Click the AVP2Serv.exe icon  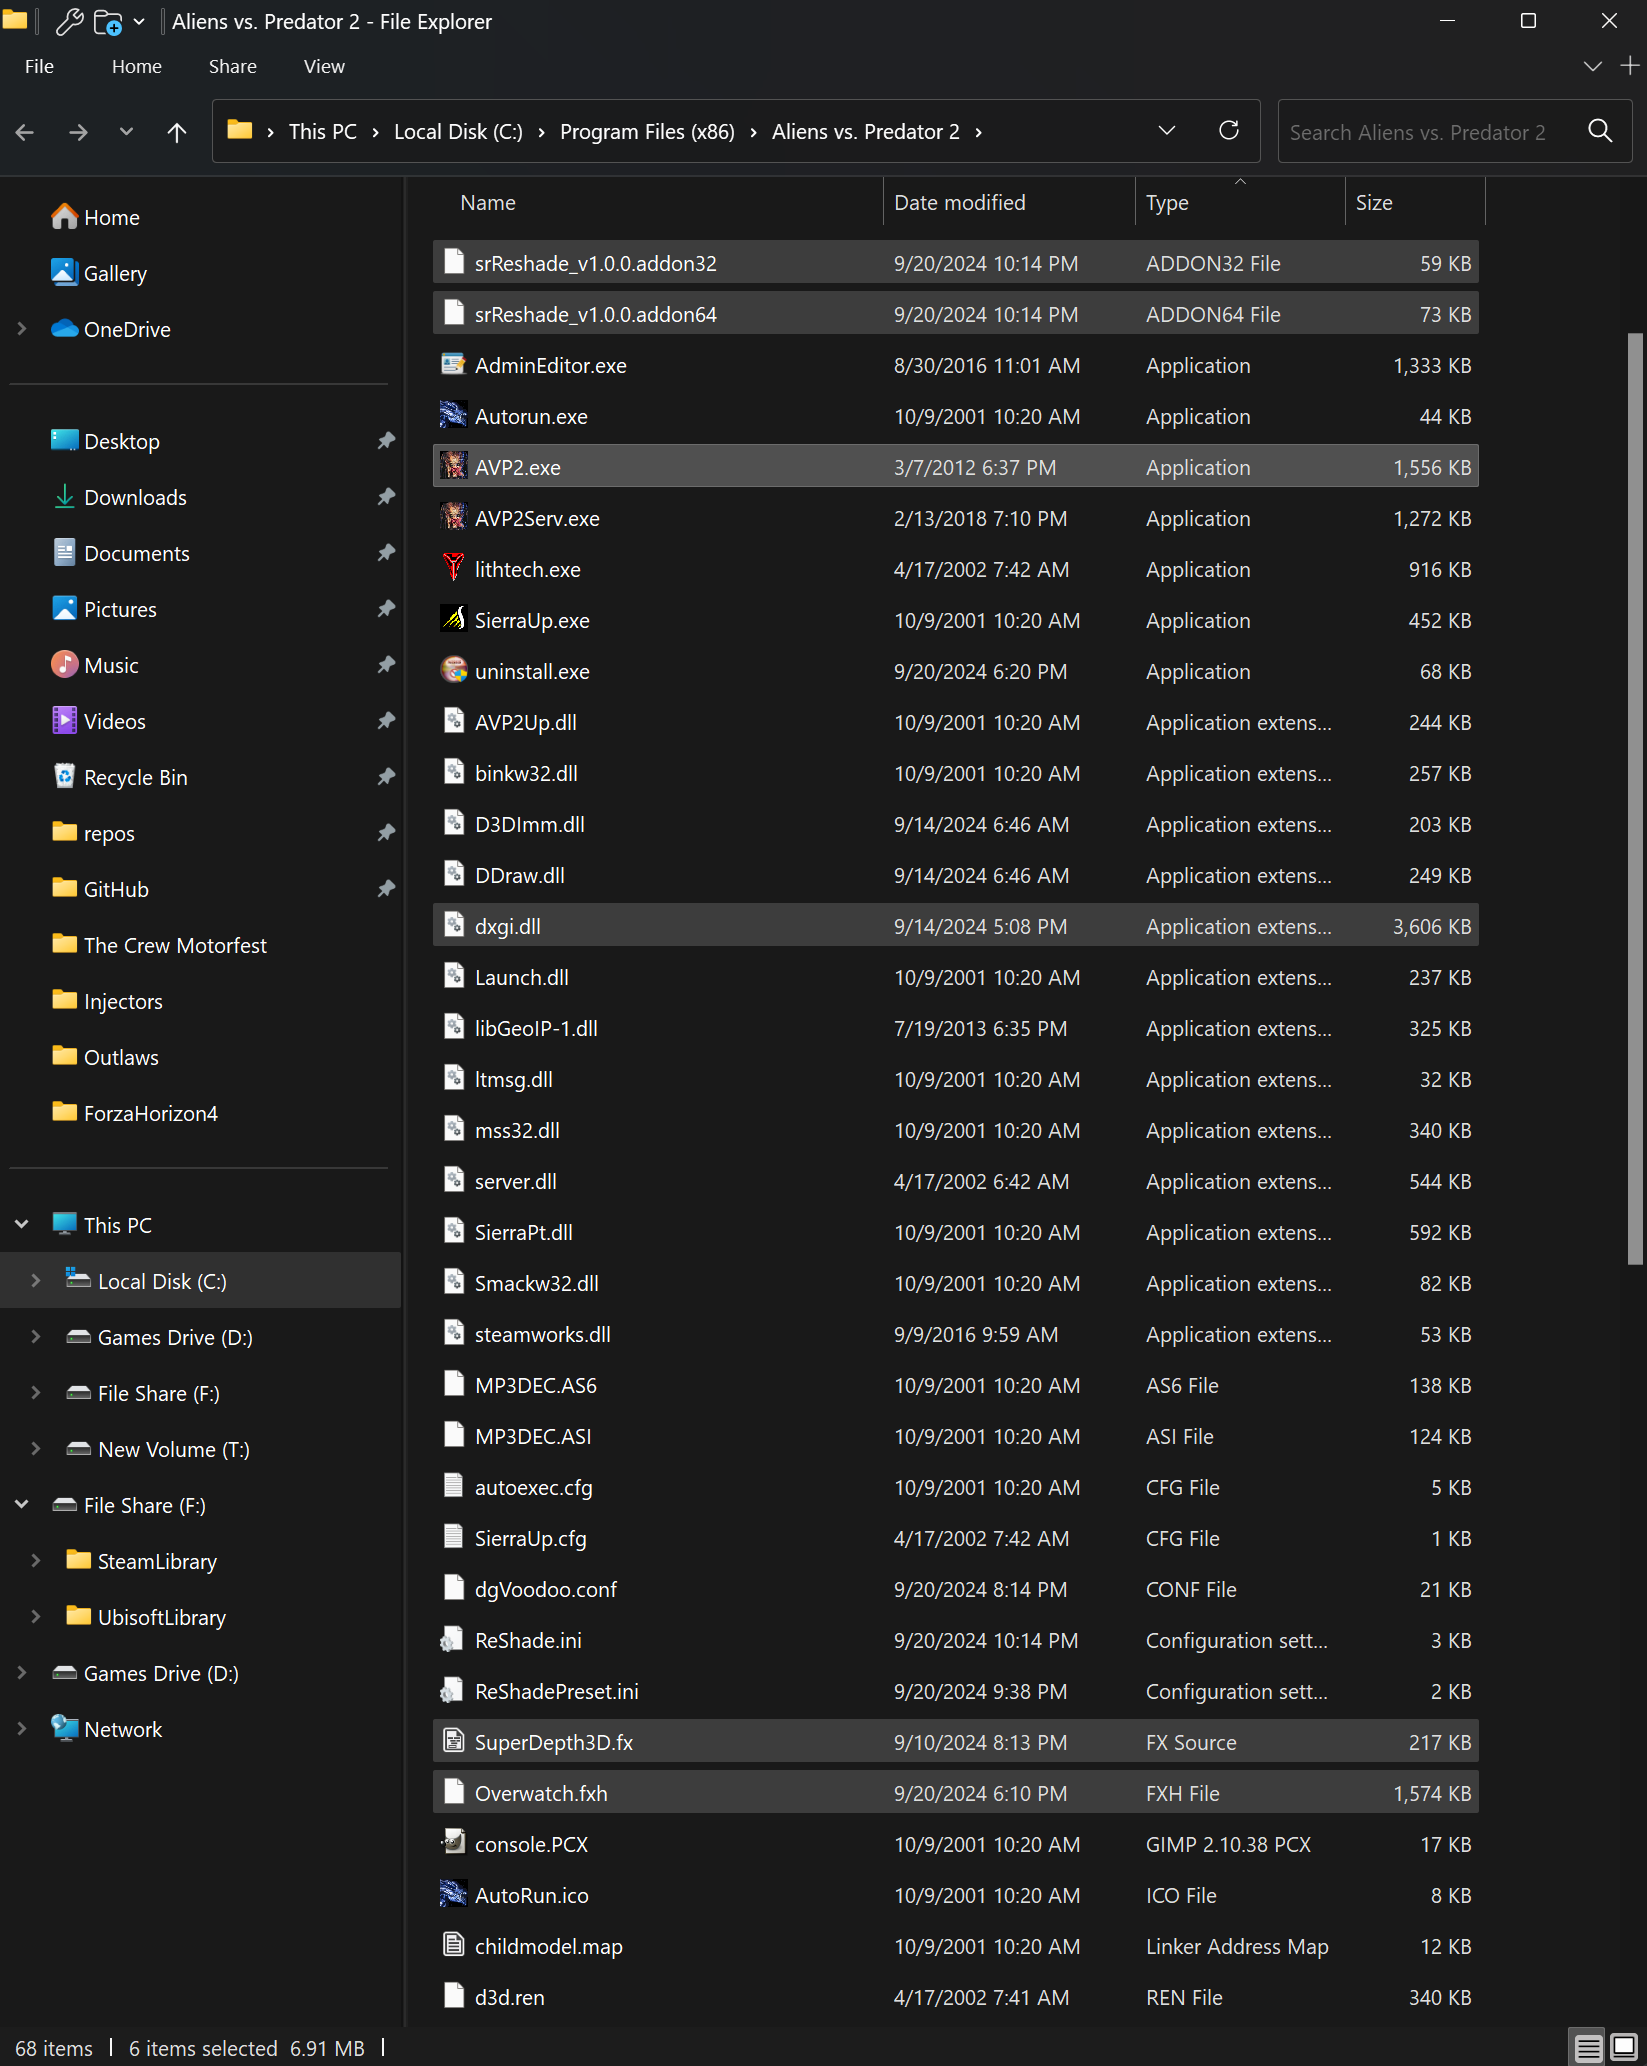coord(454,518)
